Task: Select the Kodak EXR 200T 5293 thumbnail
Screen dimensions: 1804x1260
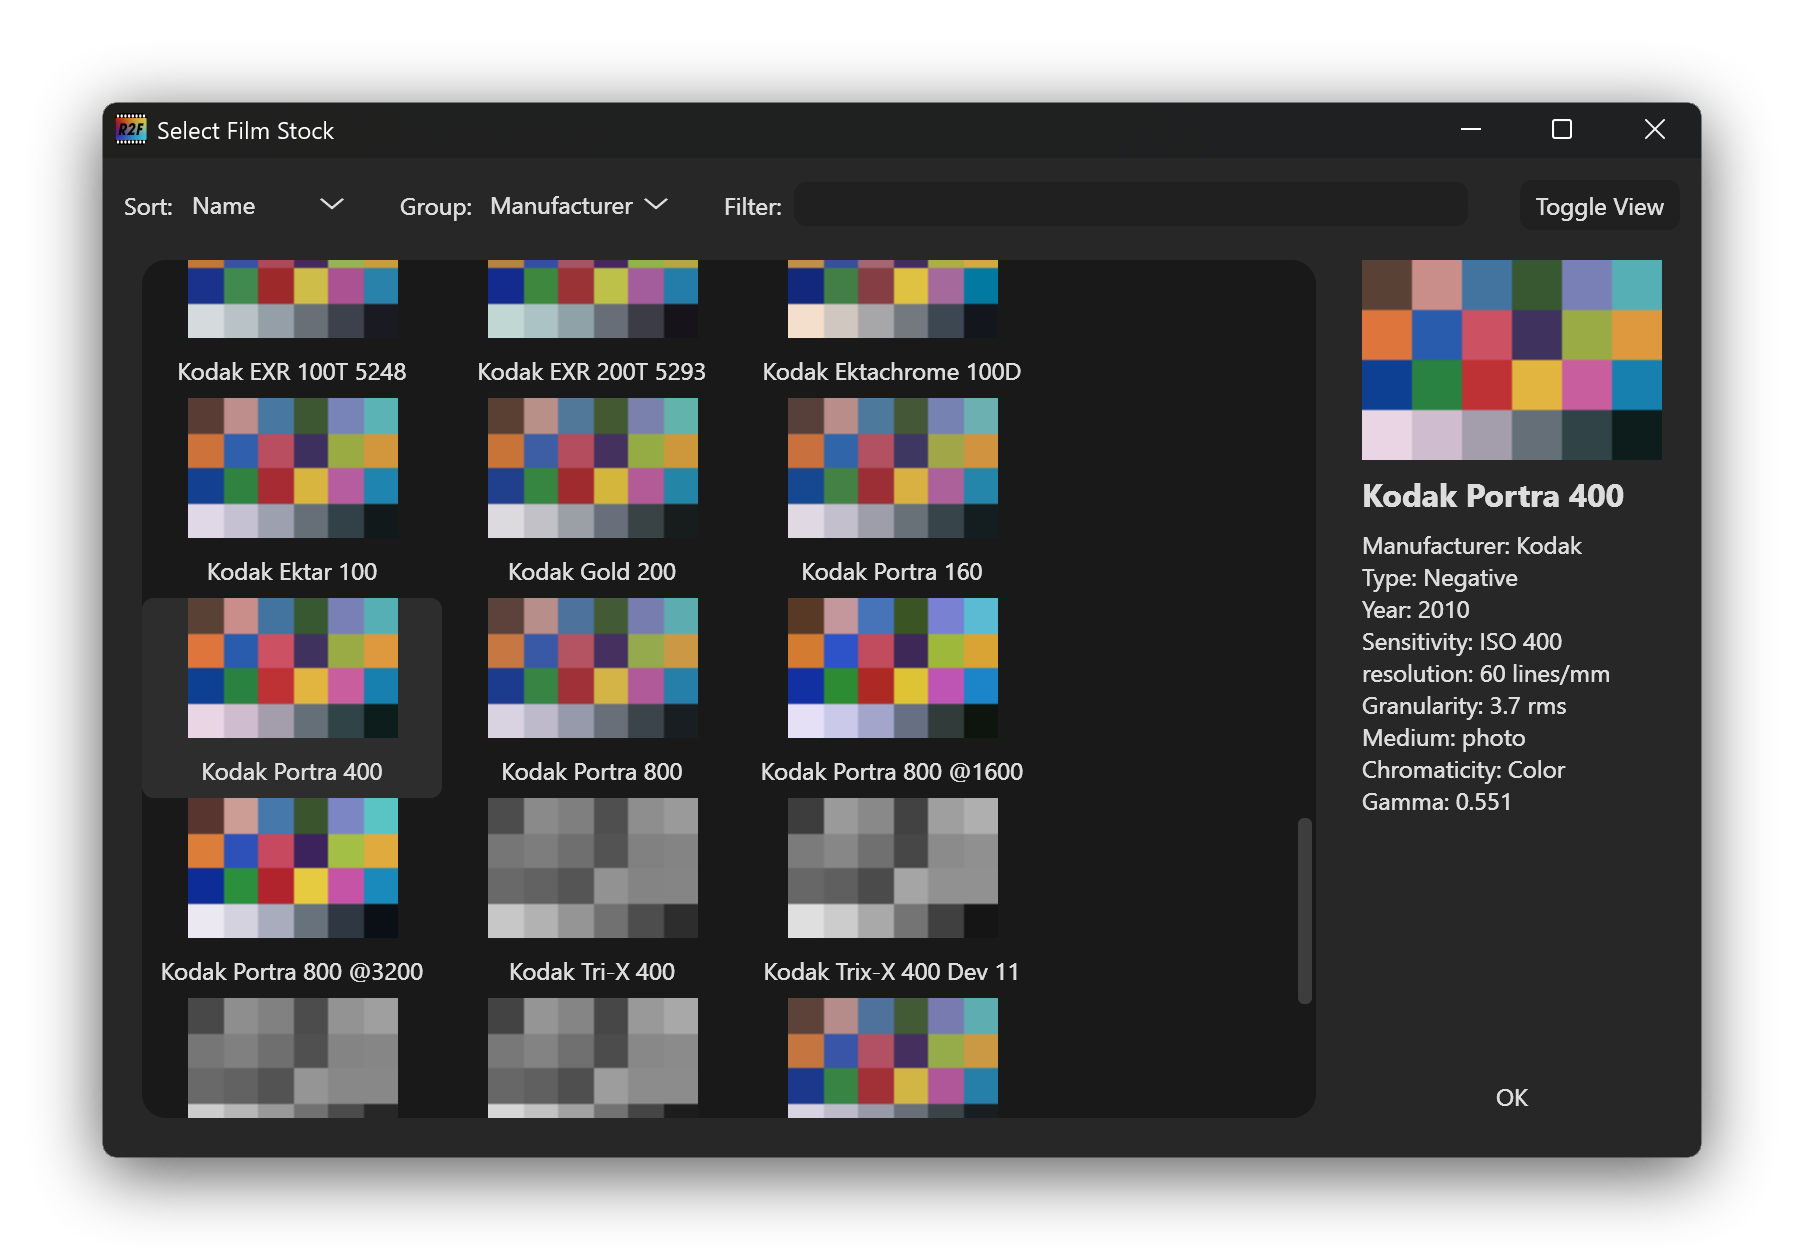Action: [x=593, y=299]
